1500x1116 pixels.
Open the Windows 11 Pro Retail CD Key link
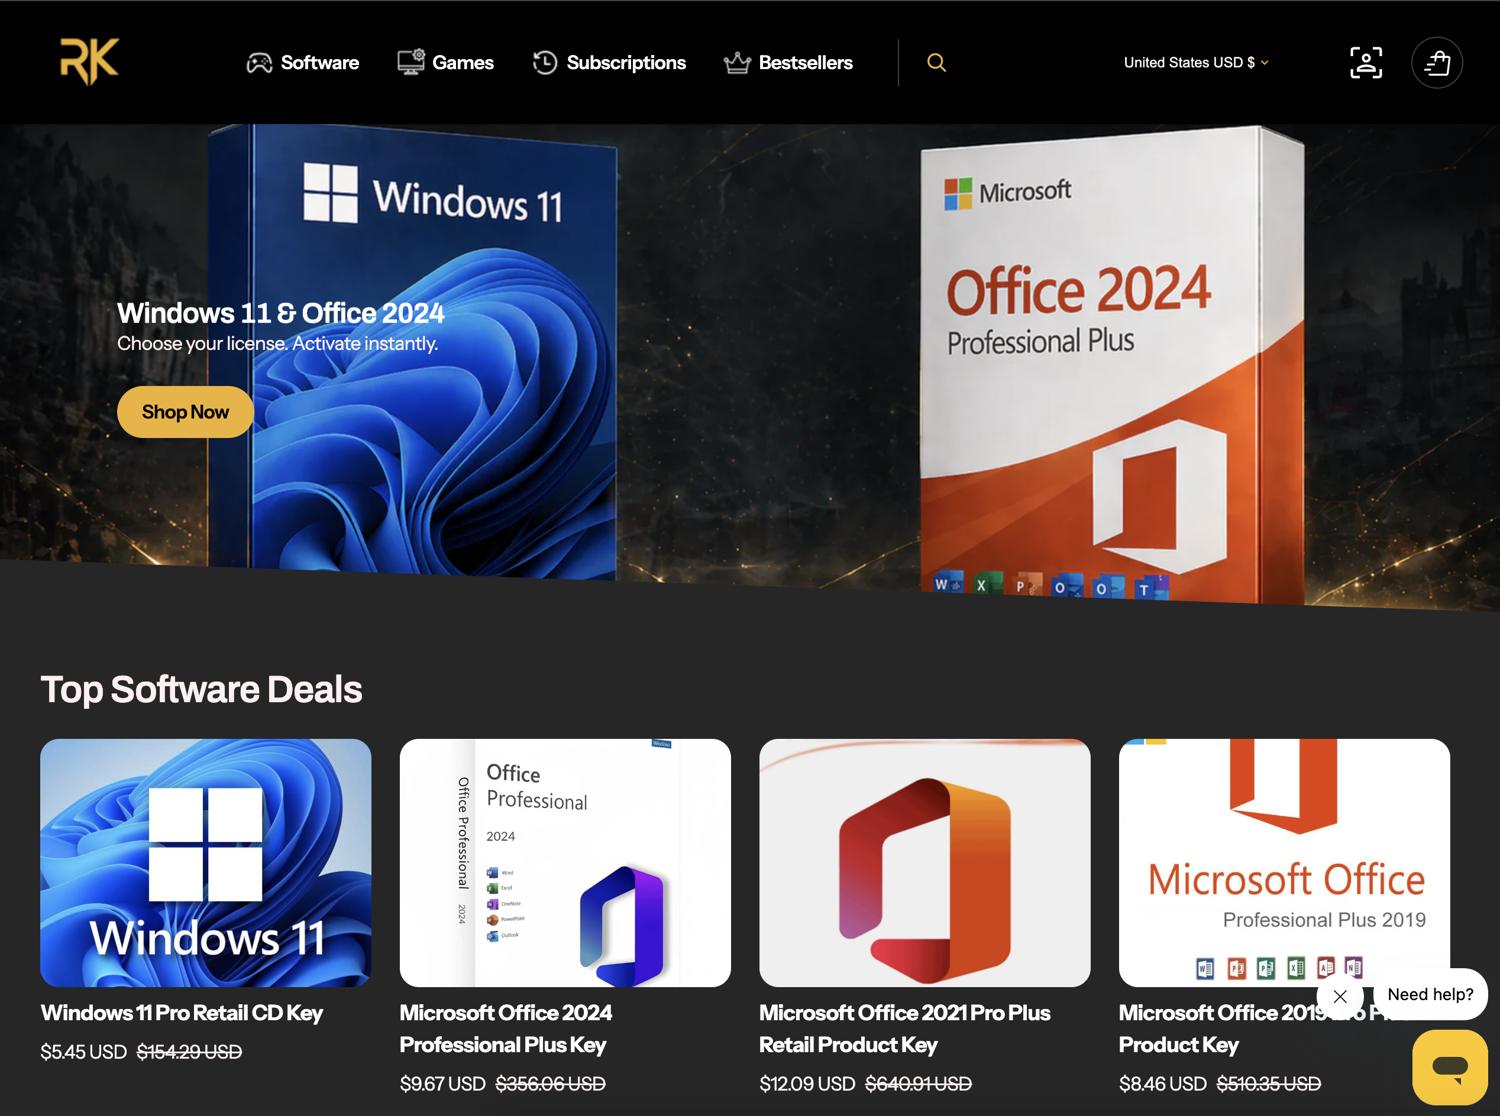(181, 1013)
